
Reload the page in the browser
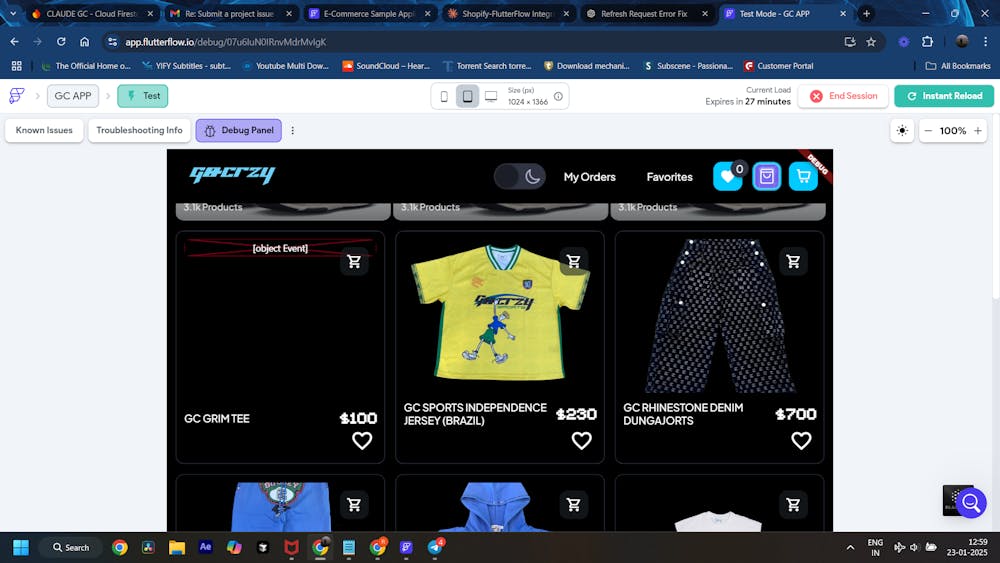[x=61, y=41]
